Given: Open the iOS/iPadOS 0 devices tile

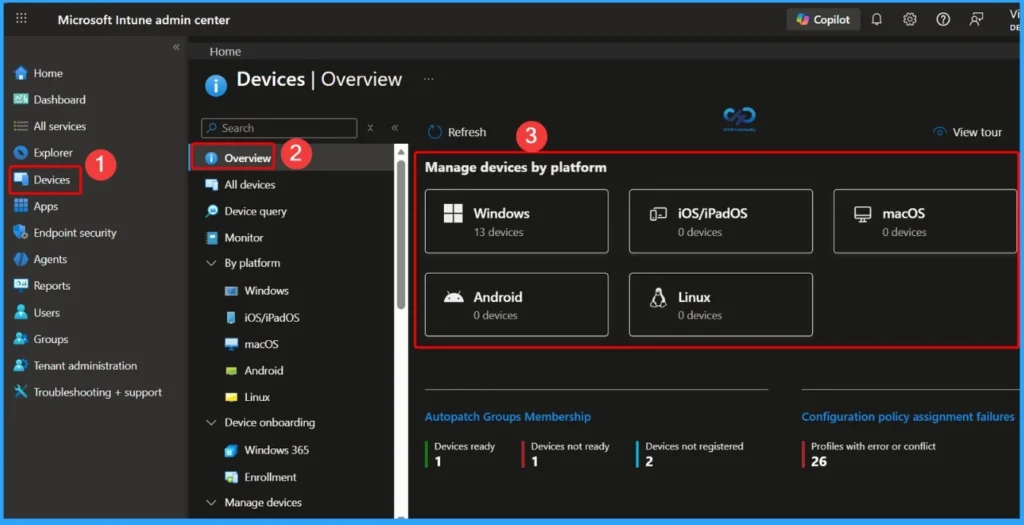Looking at the screenshot, I should pos(721,221).
